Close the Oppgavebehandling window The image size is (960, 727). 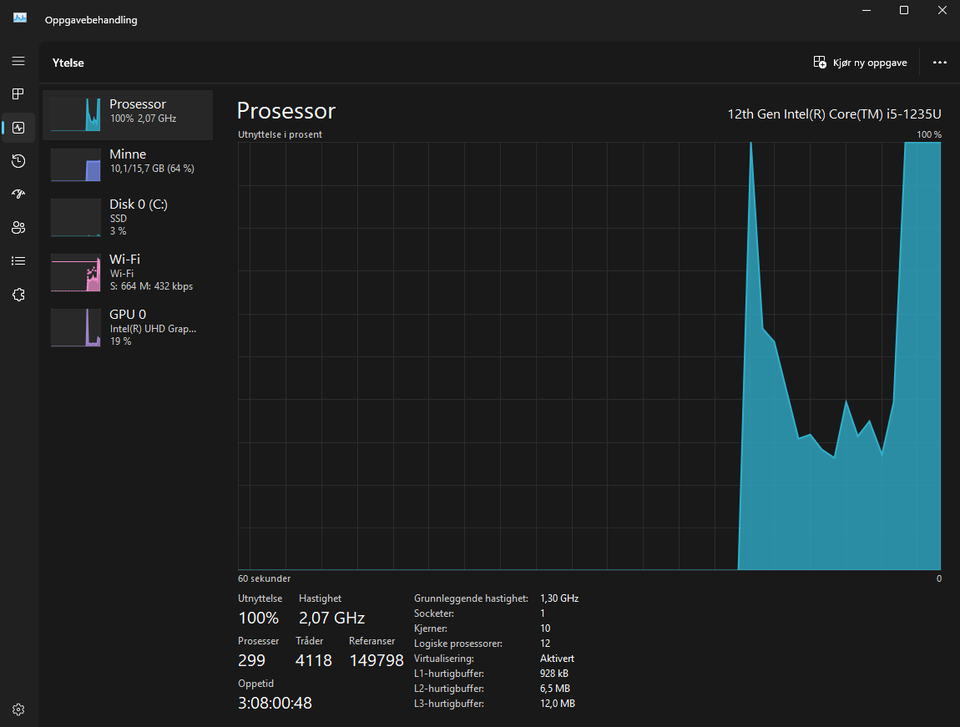(x=942, y=10)
